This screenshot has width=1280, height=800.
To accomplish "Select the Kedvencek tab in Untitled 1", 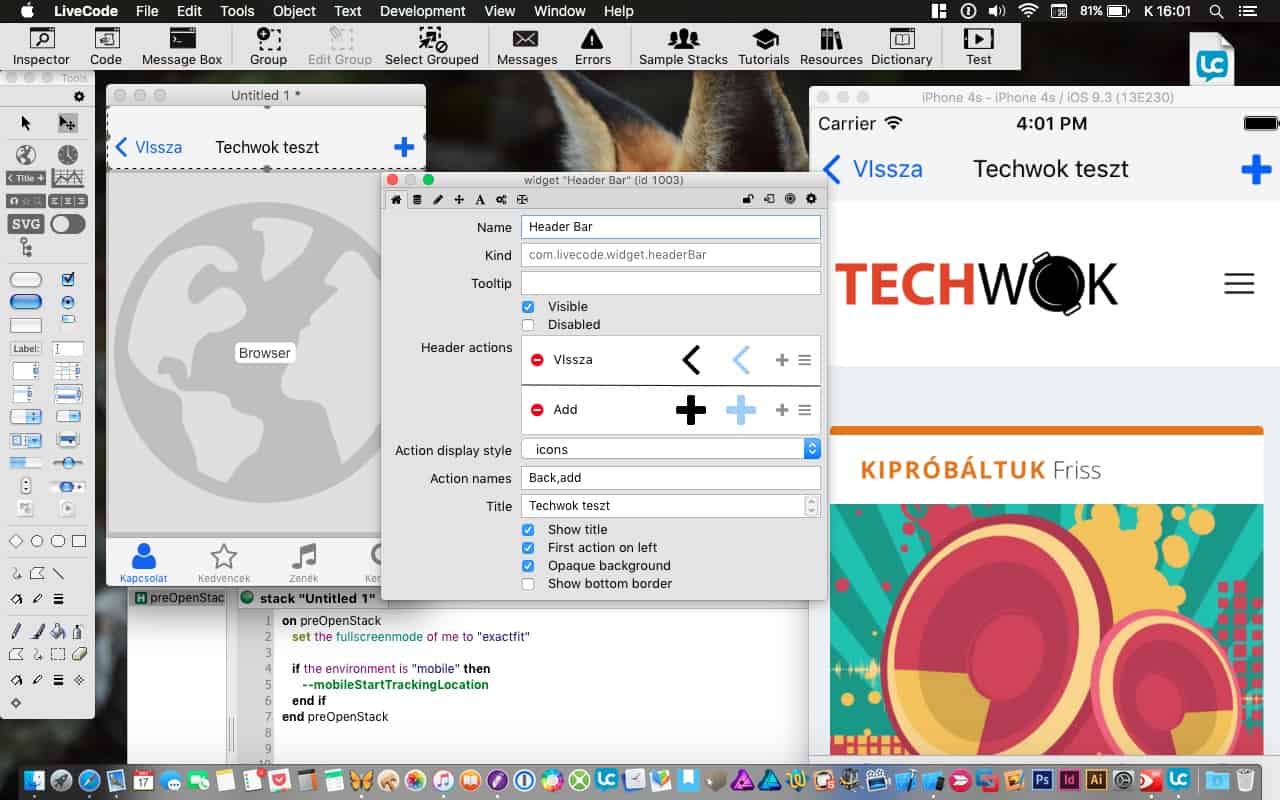I will (224, 563).
